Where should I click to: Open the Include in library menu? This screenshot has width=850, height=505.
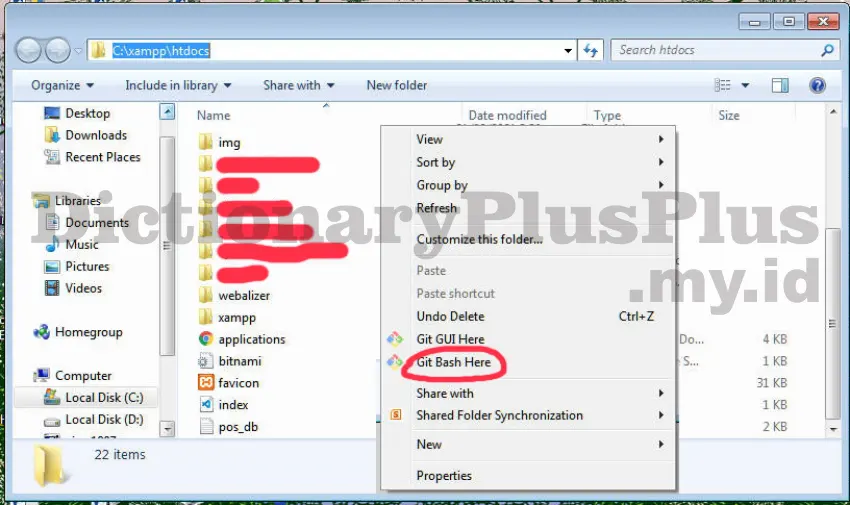(x=178, y=85)
